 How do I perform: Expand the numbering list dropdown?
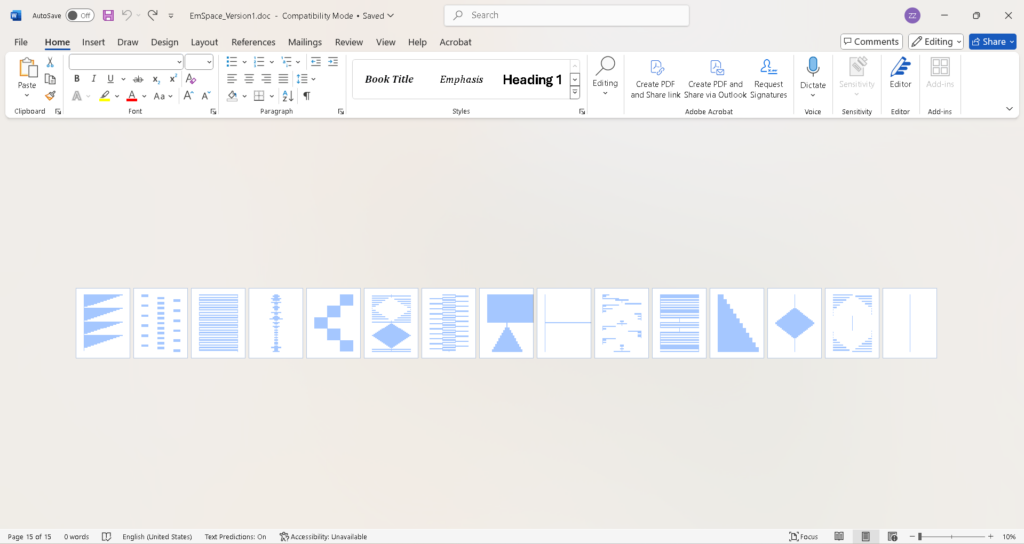coord(272,62)
